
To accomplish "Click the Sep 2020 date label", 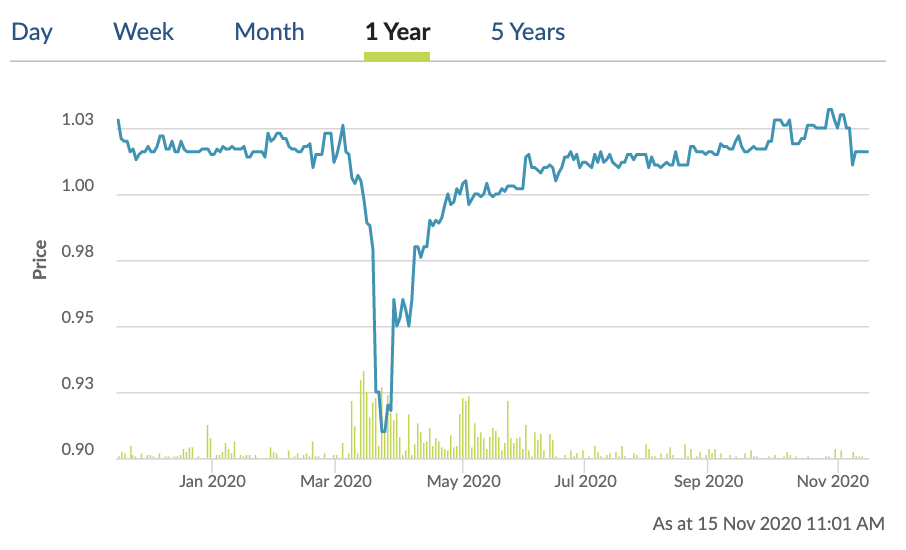I will pos(708,481).
